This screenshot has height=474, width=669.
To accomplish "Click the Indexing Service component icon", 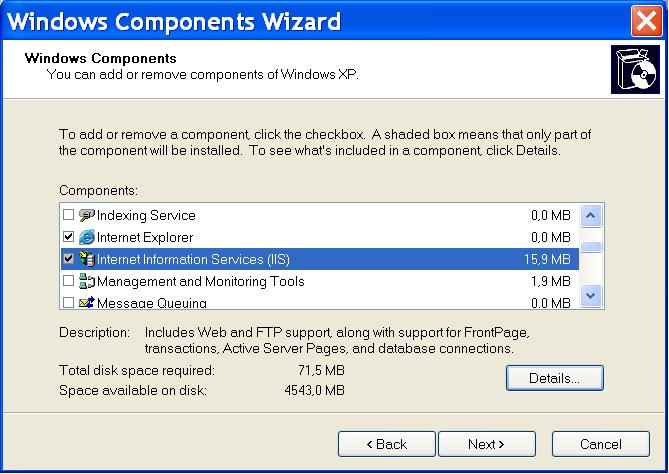I will click(x=87, y=215).
